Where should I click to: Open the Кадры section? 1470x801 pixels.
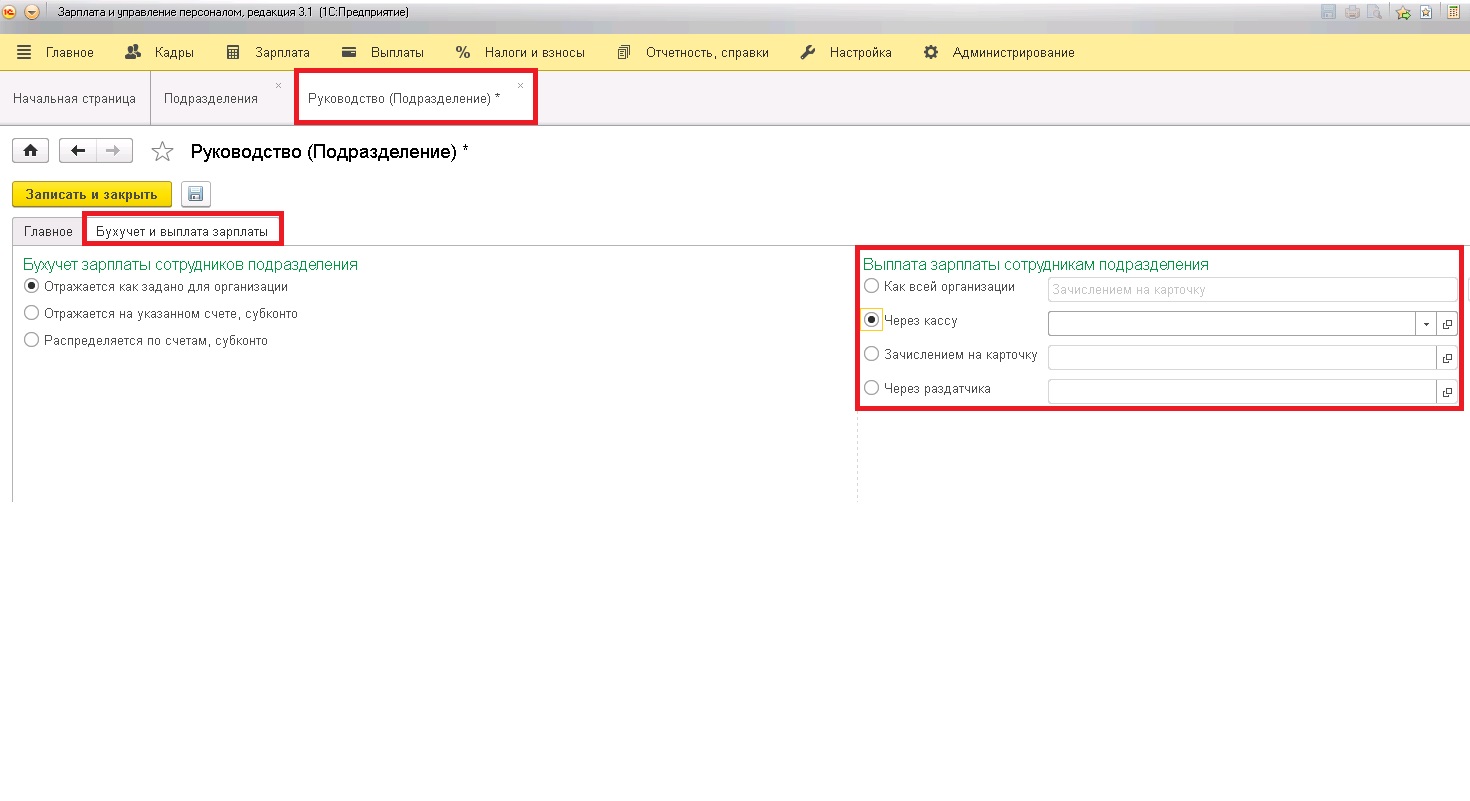click(x=159, y=52)
